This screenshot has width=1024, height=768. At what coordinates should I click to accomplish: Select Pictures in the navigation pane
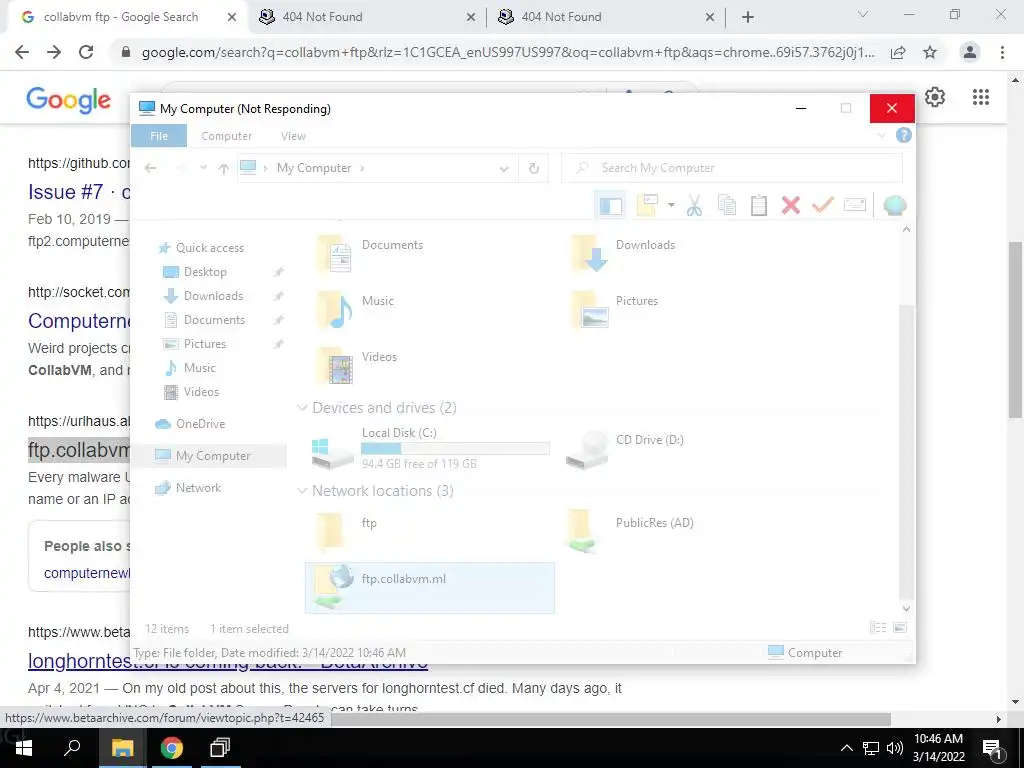[x=204, y=344]
